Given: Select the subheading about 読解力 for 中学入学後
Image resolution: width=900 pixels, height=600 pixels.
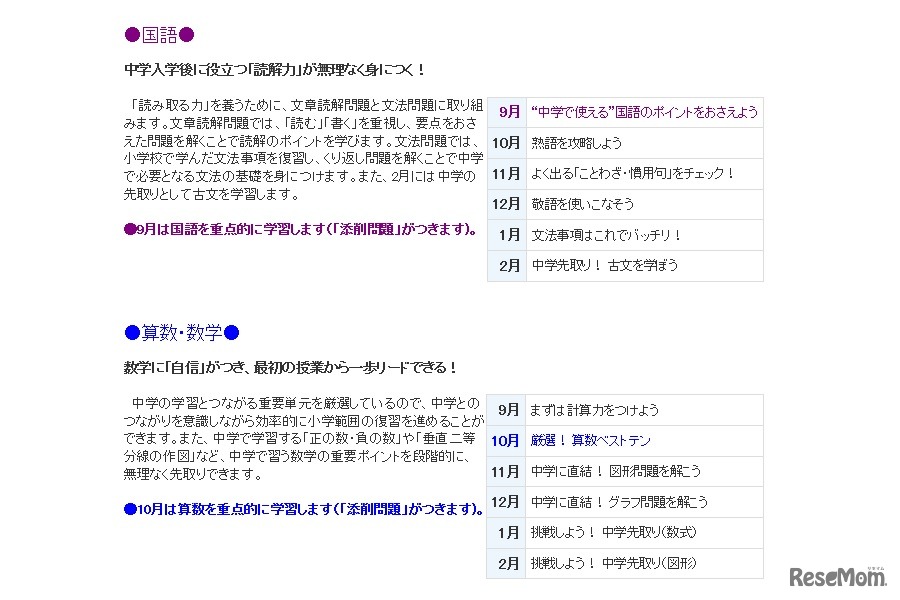Looking at the screenshot, I should 275,70.
